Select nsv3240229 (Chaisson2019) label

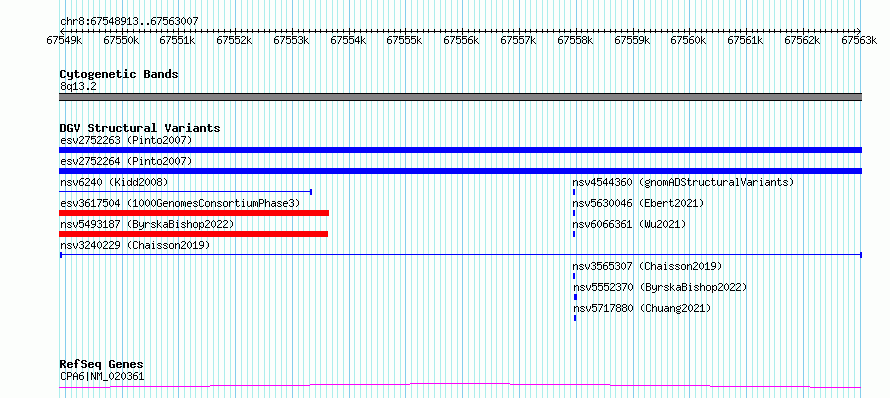point(135,245)
